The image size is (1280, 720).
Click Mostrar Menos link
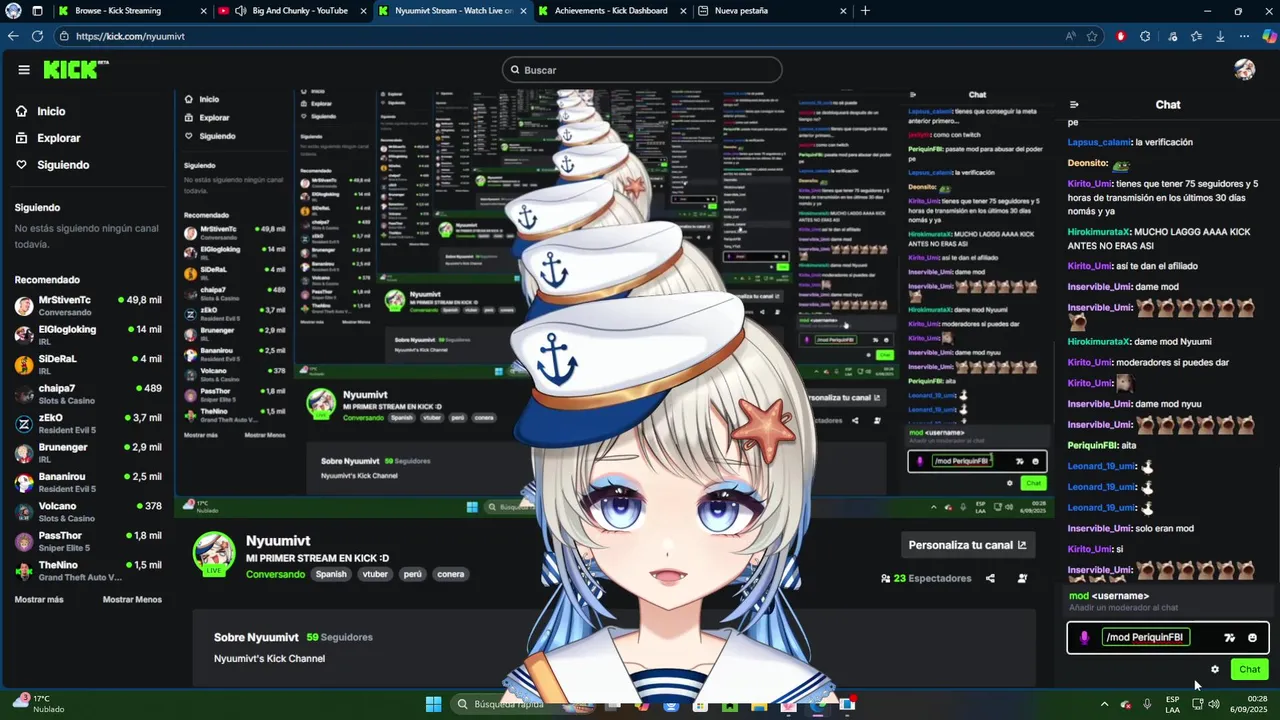(132, 600)
